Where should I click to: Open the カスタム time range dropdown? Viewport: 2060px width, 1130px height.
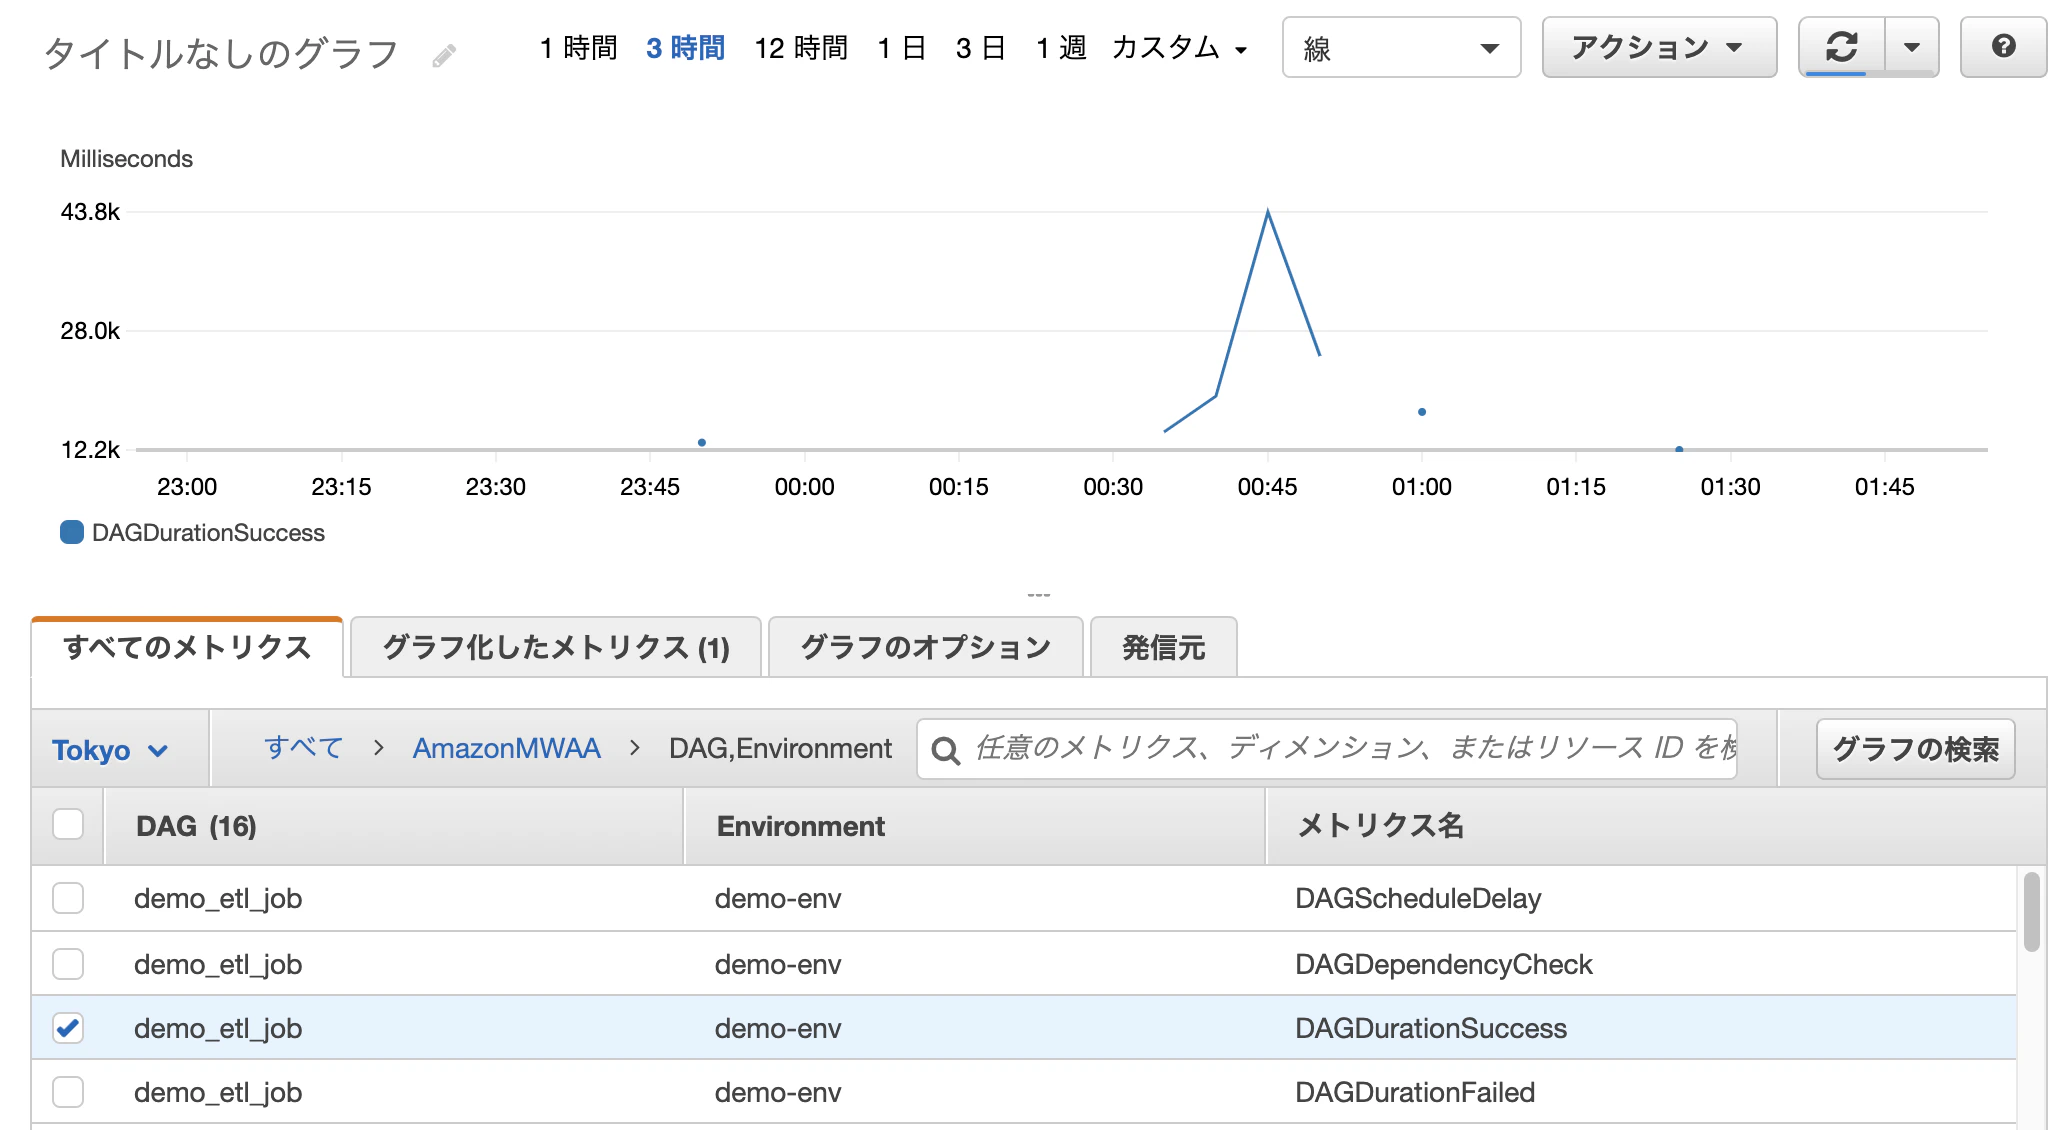click(x=1180, y=48)
